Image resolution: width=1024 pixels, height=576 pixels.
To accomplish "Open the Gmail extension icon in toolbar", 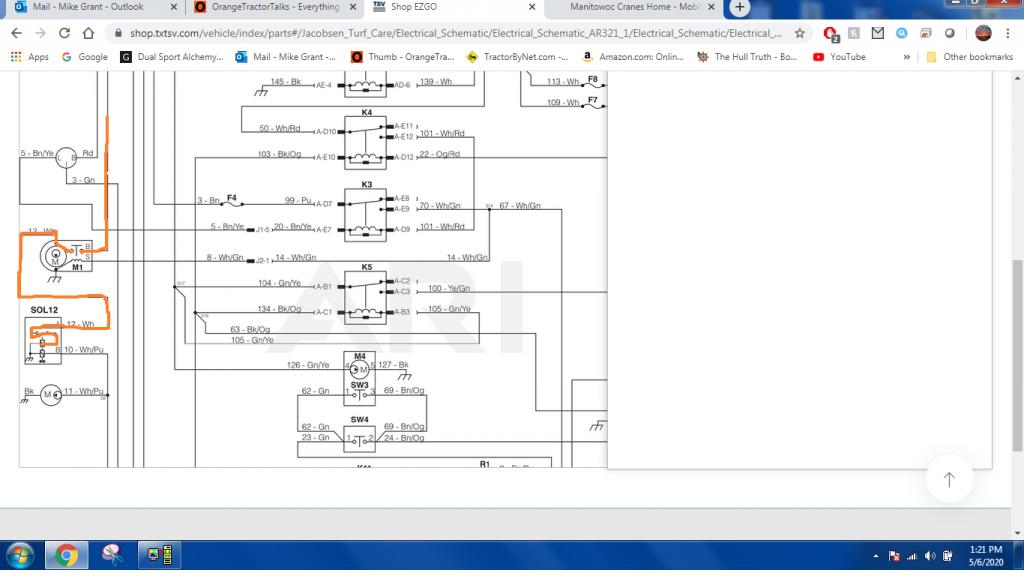I will [878, 33].
